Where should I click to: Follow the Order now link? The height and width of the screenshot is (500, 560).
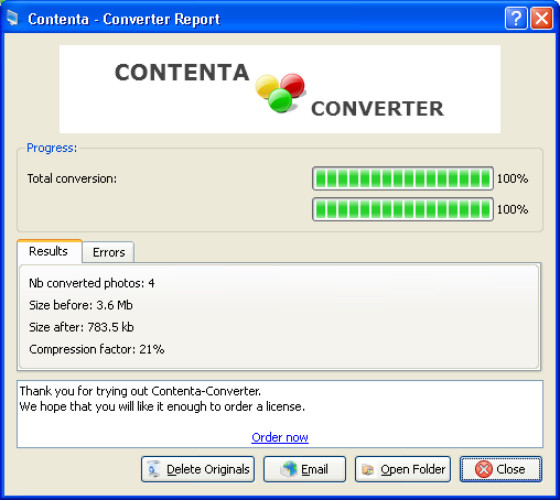coord(280,437)
